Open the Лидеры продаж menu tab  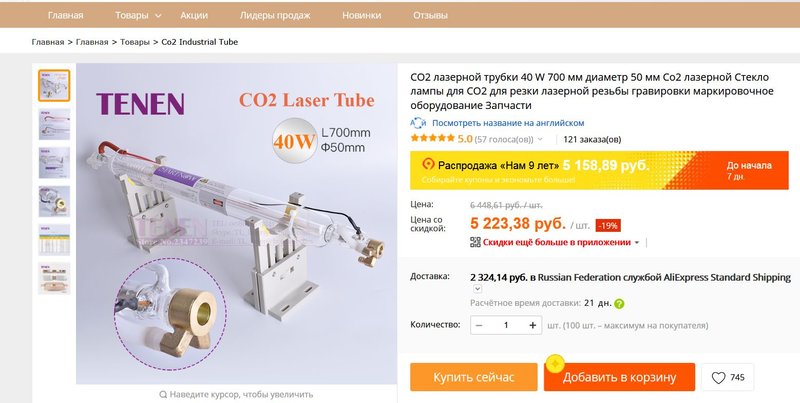click(273, 16)
